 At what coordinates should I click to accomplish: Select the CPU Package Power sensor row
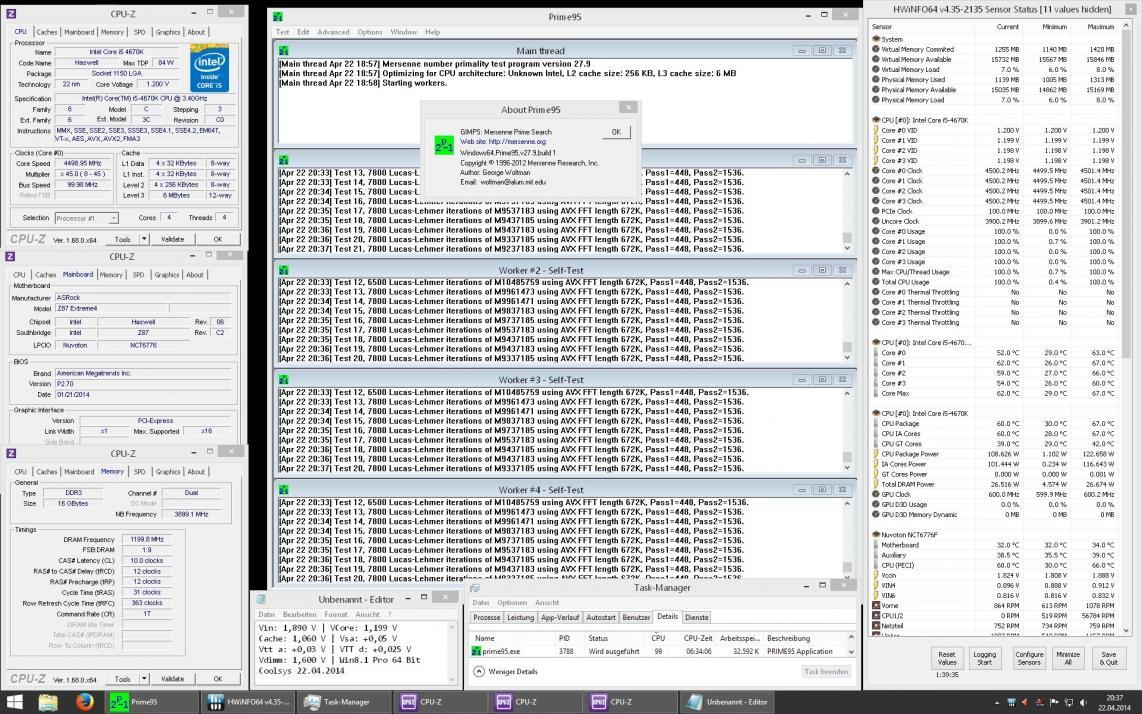coord(994,454)
